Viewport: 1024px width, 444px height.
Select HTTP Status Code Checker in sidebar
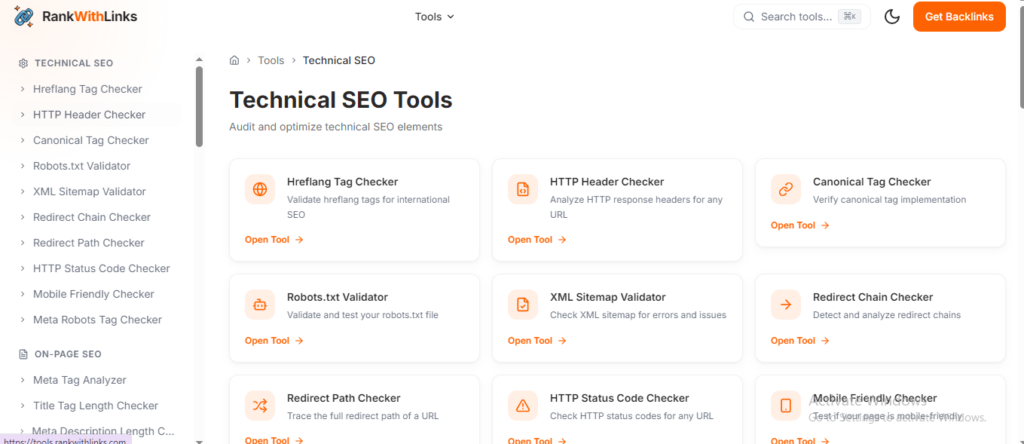click(x=101, y=268)
